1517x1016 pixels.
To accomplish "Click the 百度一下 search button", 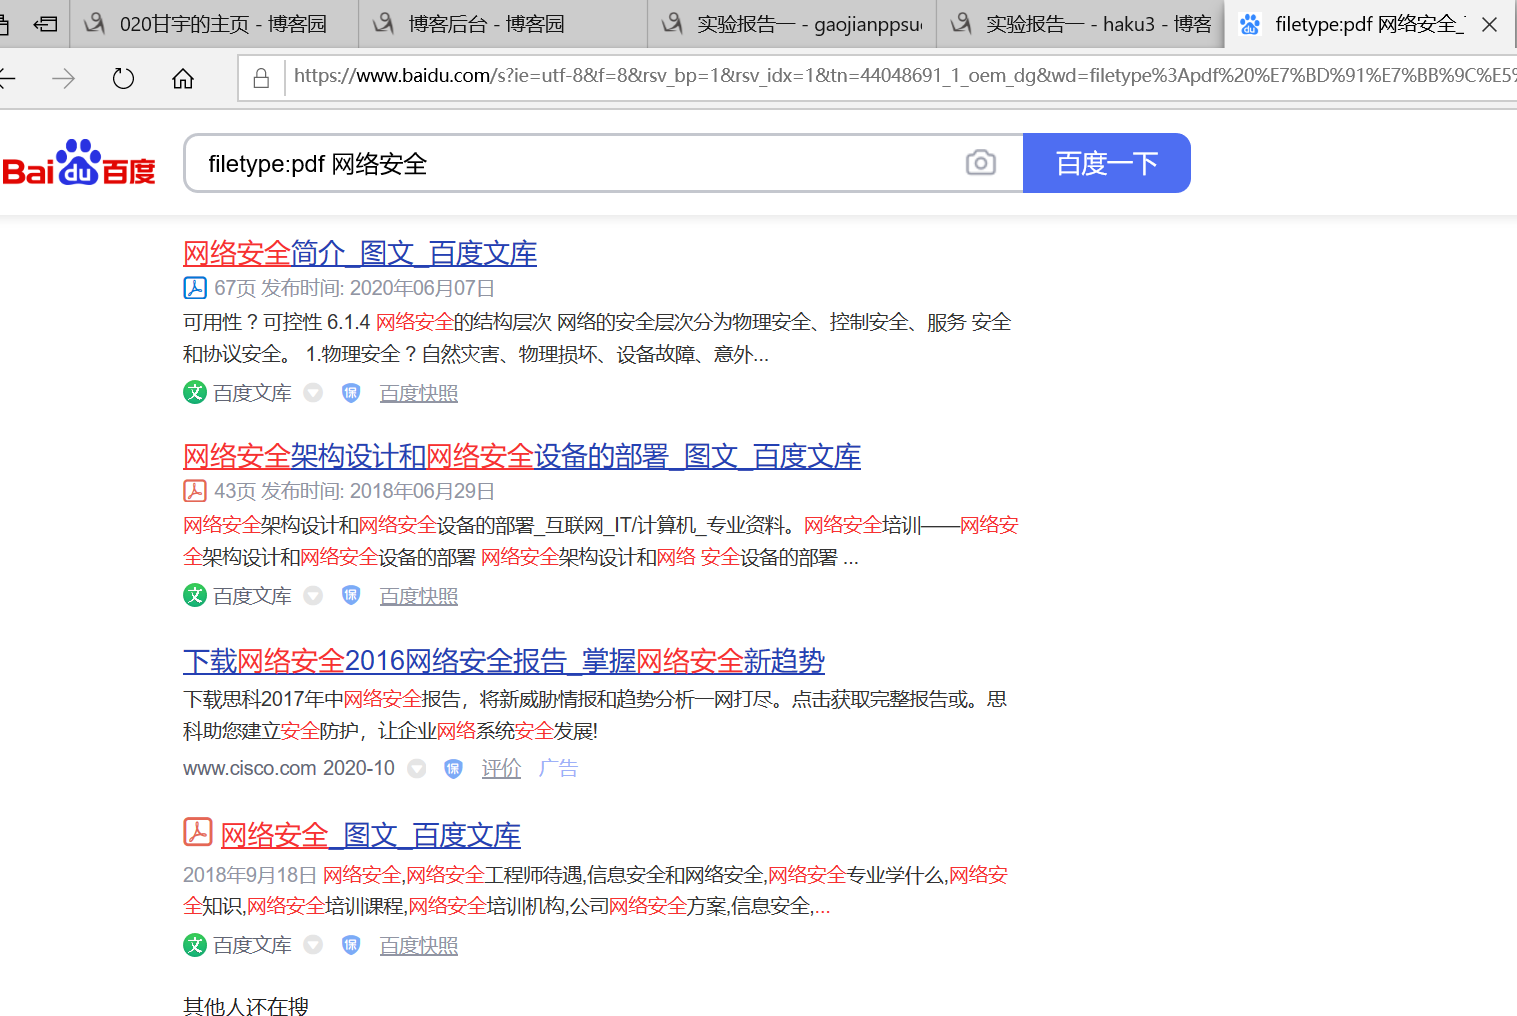I will 1107,163.
